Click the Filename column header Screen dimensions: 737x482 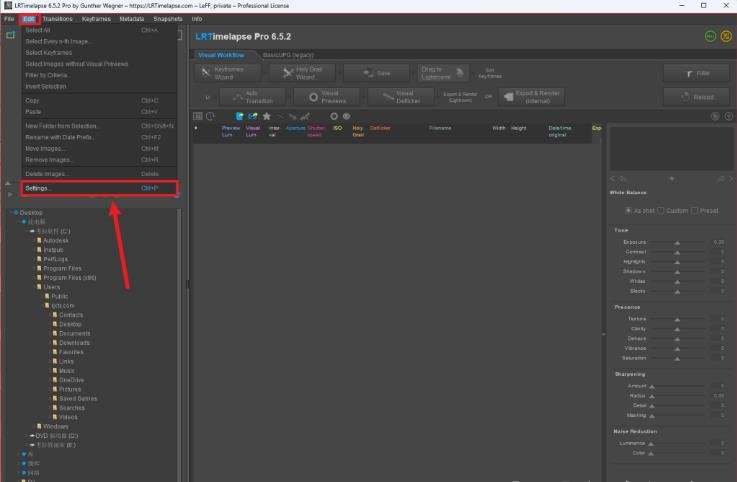440,128
